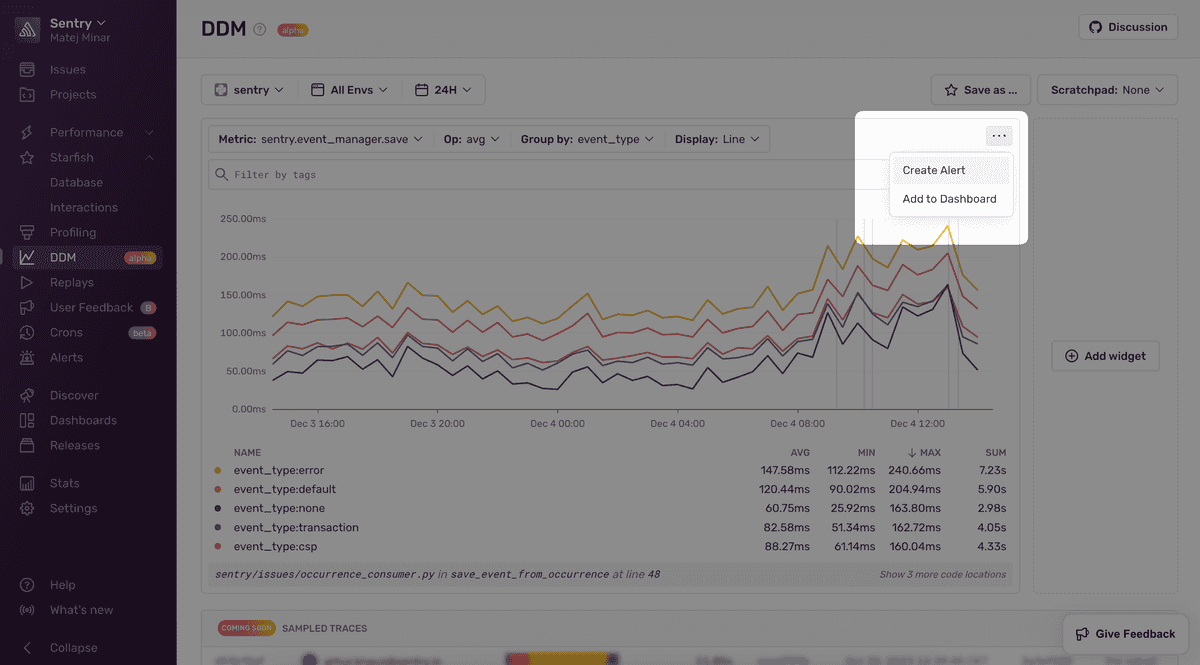
Task: Open Releases page
Action: coord(75,446)
